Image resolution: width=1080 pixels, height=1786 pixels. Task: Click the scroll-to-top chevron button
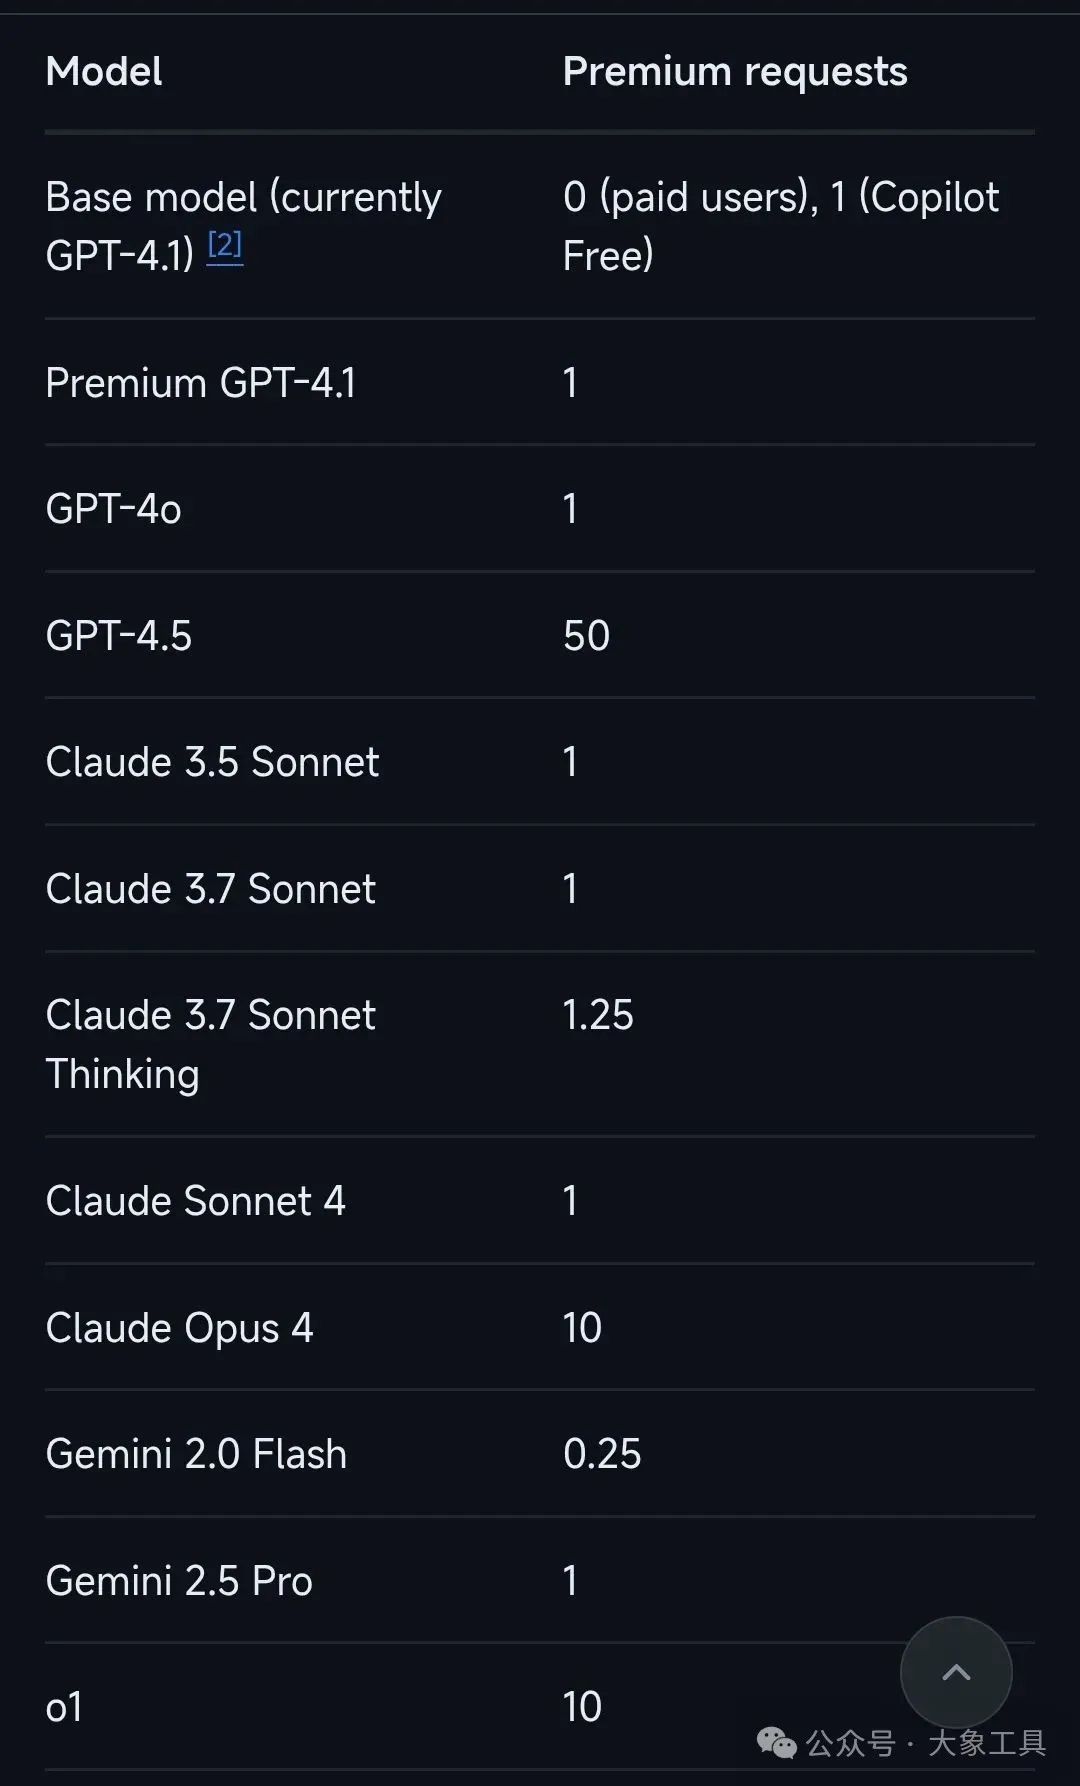pos(956,1672)
